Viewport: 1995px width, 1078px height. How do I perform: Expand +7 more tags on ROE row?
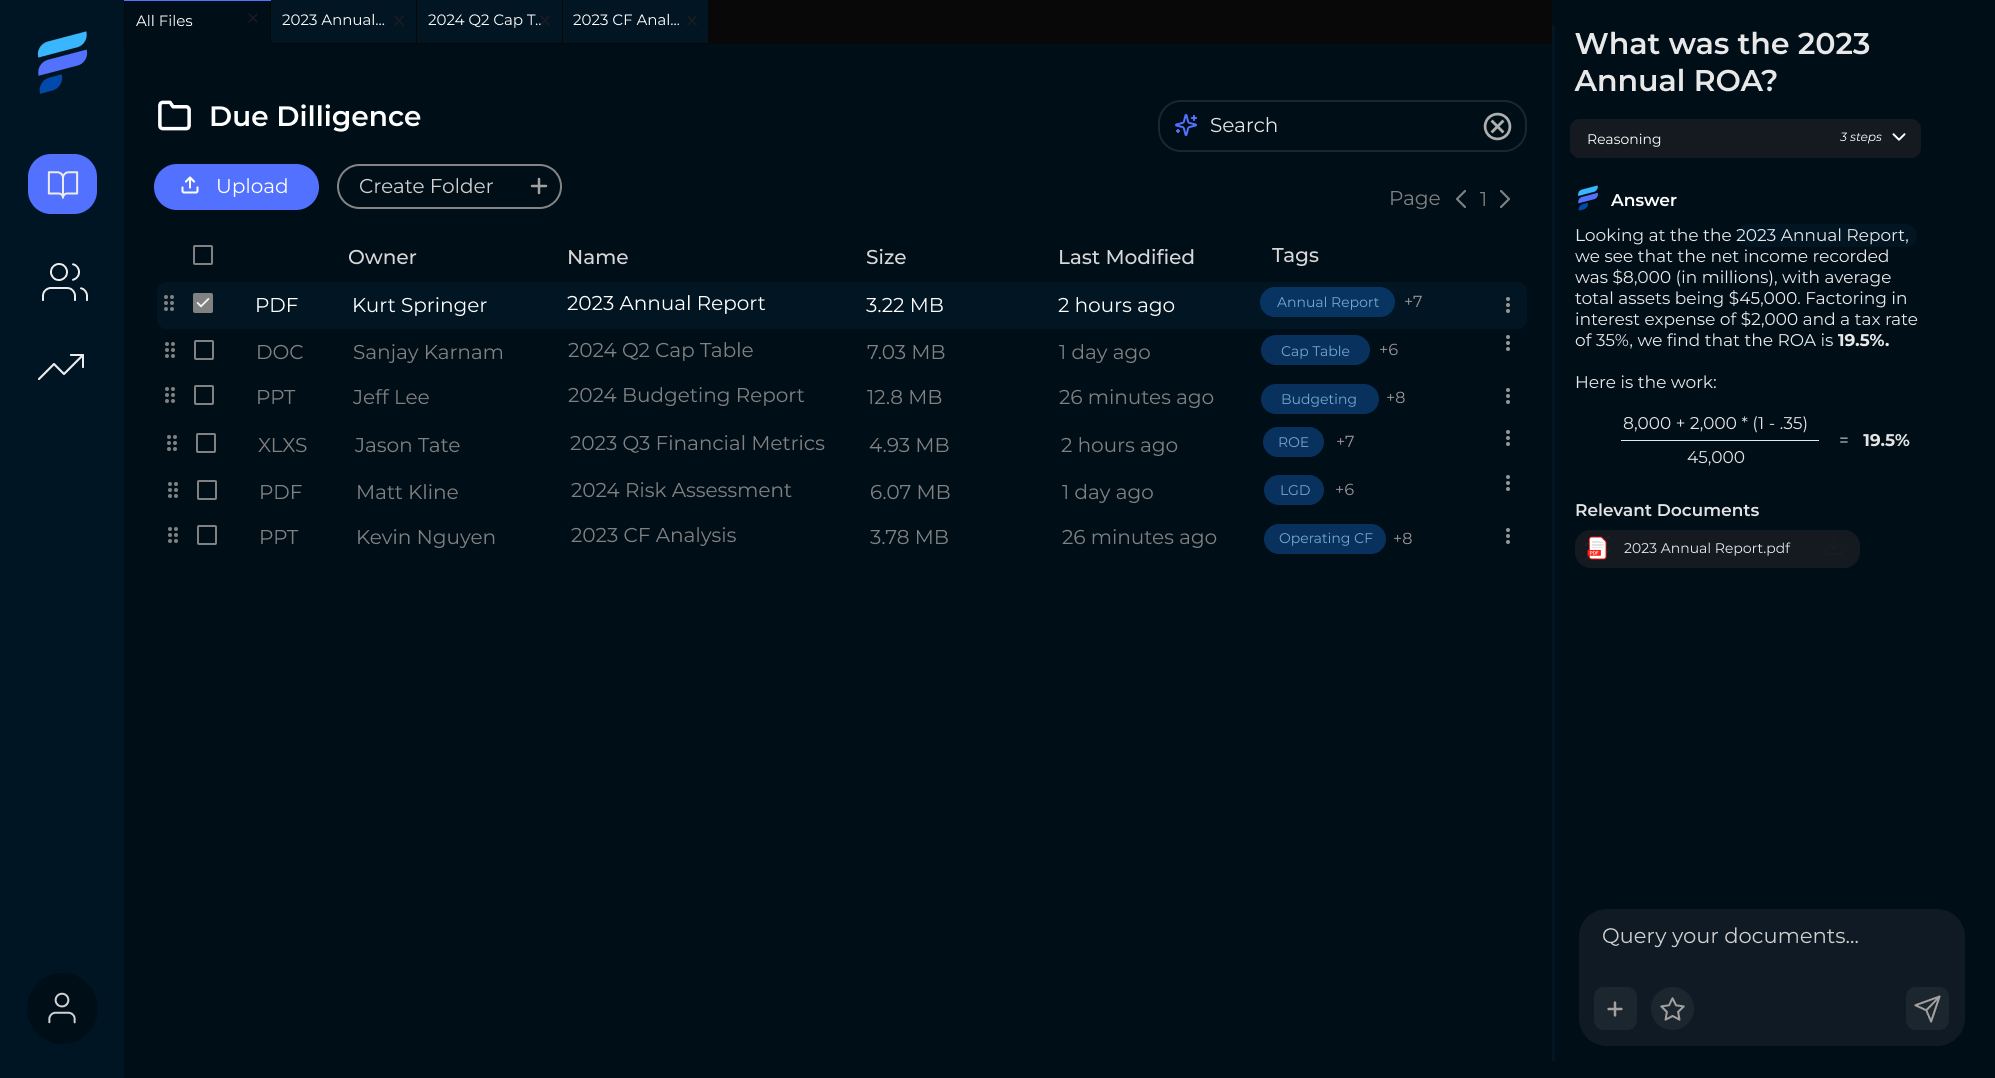coord(1345,441)
